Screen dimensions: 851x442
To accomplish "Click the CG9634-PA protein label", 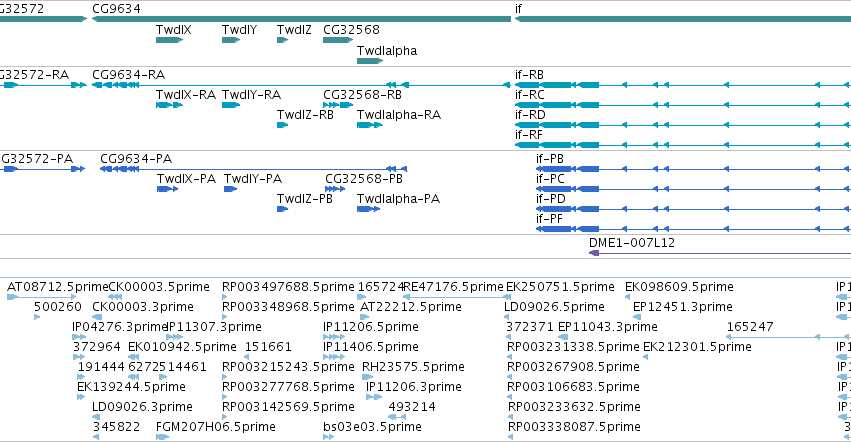I will pyautogui.click(x=136, y=159).
